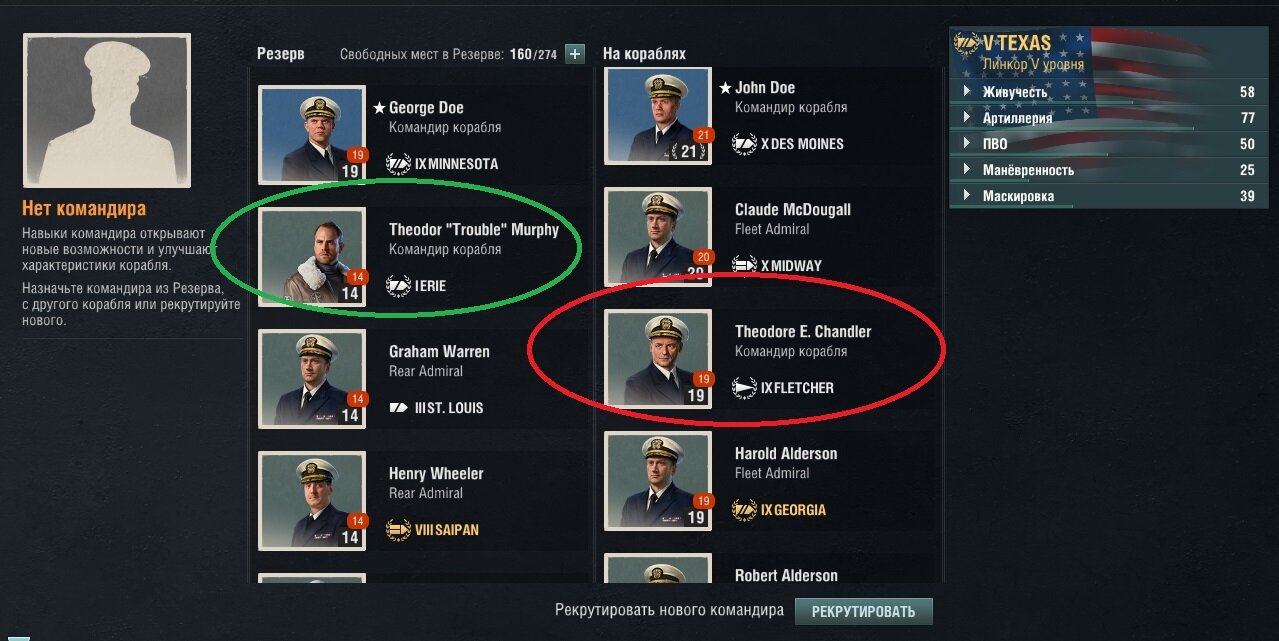This screenshot has width=1279, height=641.
Task: Select Theodor "Trouble" Murphy portrait
Action: click(x=312, y=257)
